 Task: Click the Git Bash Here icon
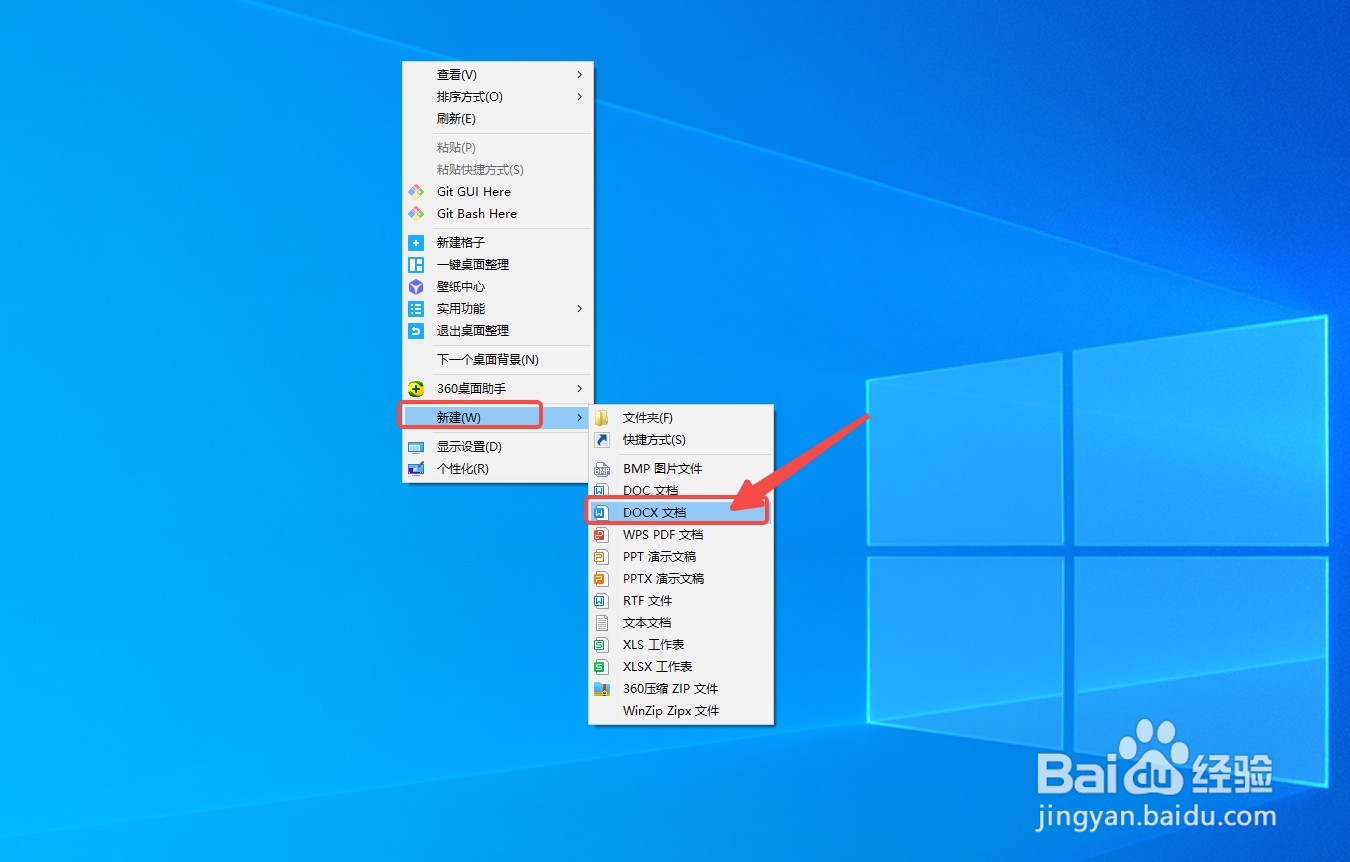coord(416,213)
